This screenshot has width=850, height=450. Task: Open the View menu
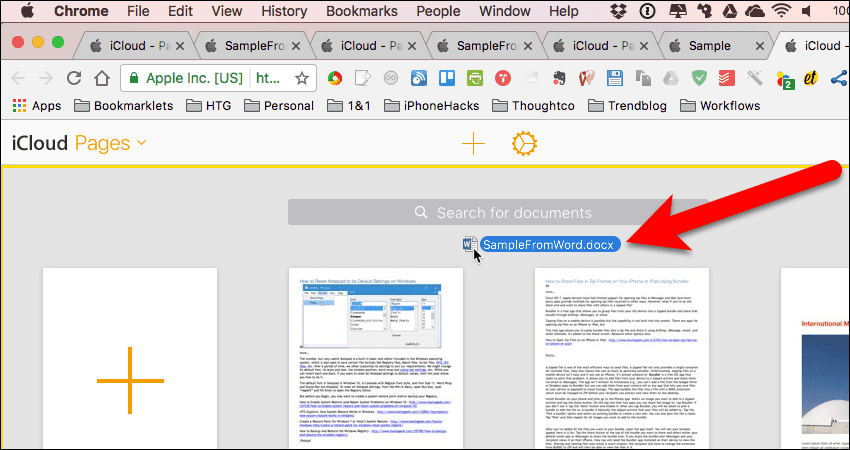227,11
